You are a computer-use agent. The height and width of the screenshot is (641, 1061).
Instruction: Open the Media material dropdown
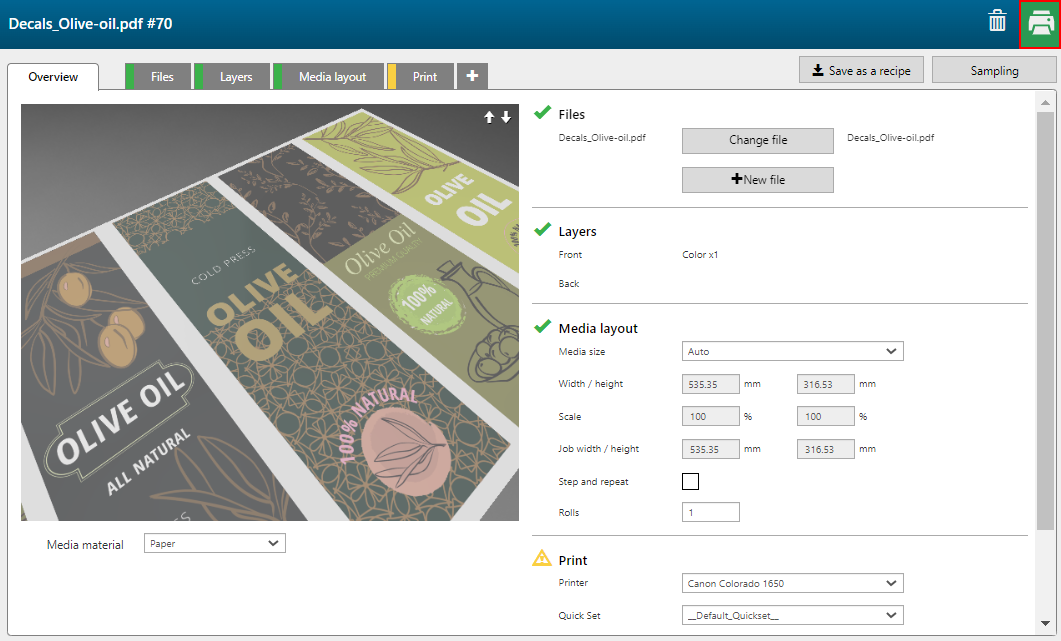(215, 543)
